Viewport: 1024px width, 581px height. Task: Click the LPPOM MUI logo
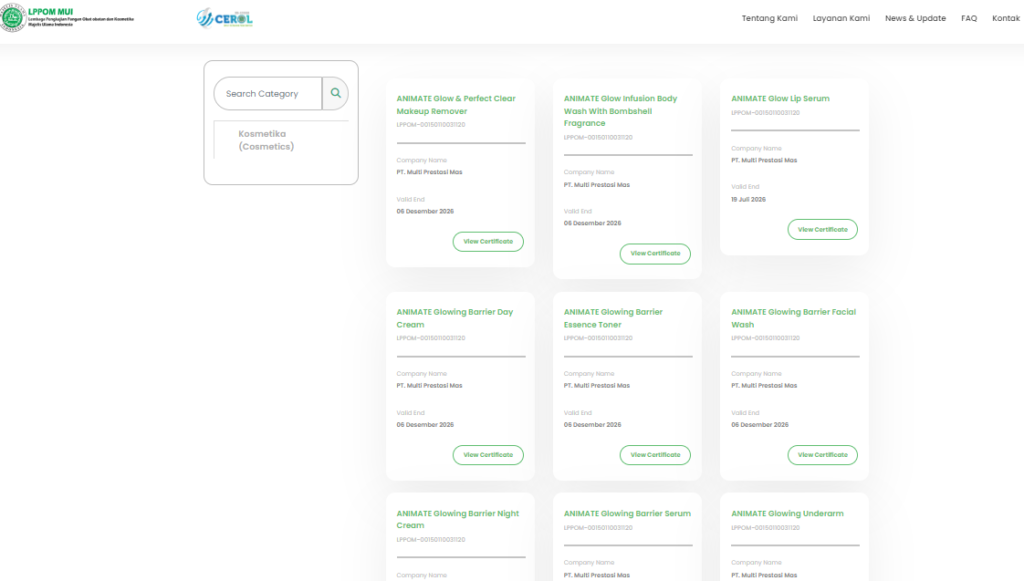point(67,18)
